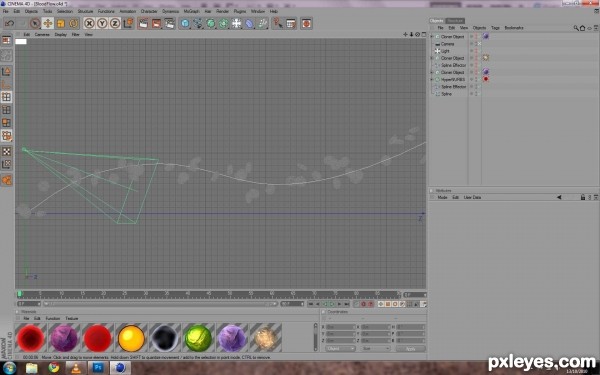Activate the Rotate tool
Viewport: 600px width, 375px height.
point(73,23)
